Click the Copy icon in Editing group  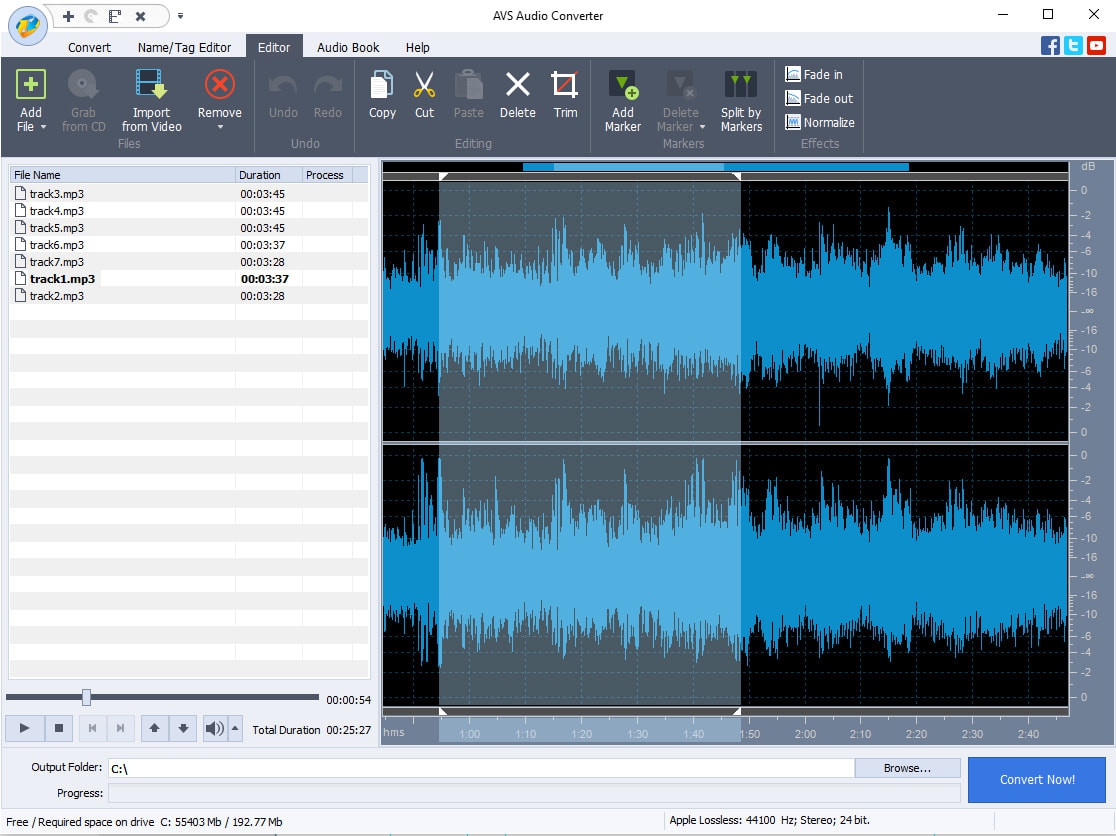pos(382,95)
